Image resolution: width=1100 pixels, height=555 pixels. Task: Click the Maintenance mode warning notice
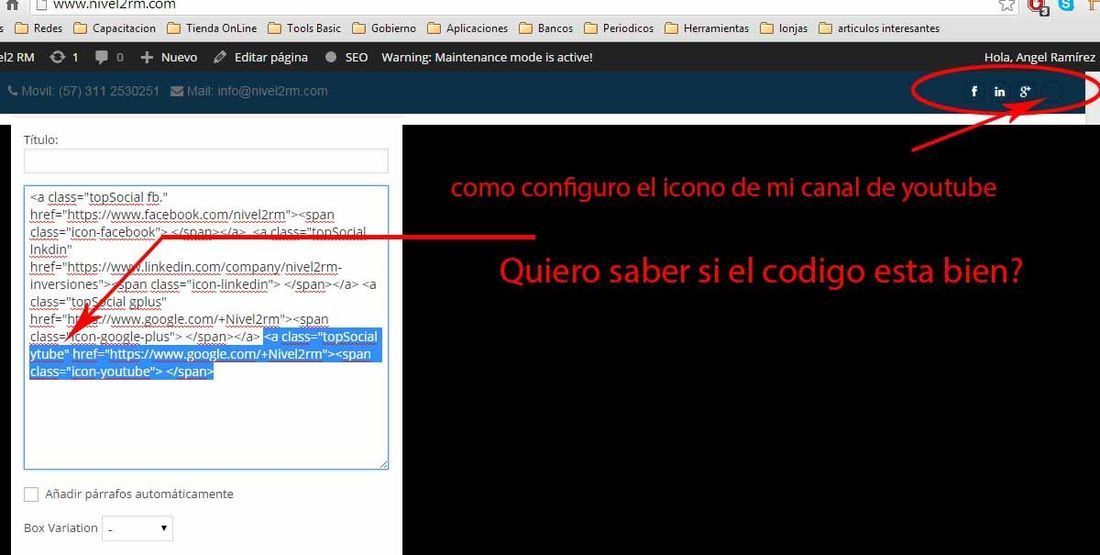tap(487, 58)
